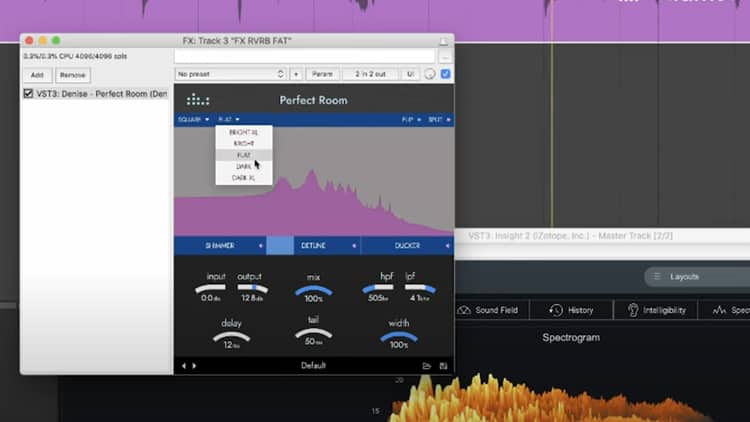Switch to History tab in Insight 2
The image size is (750, 422).
pos(571,310)
